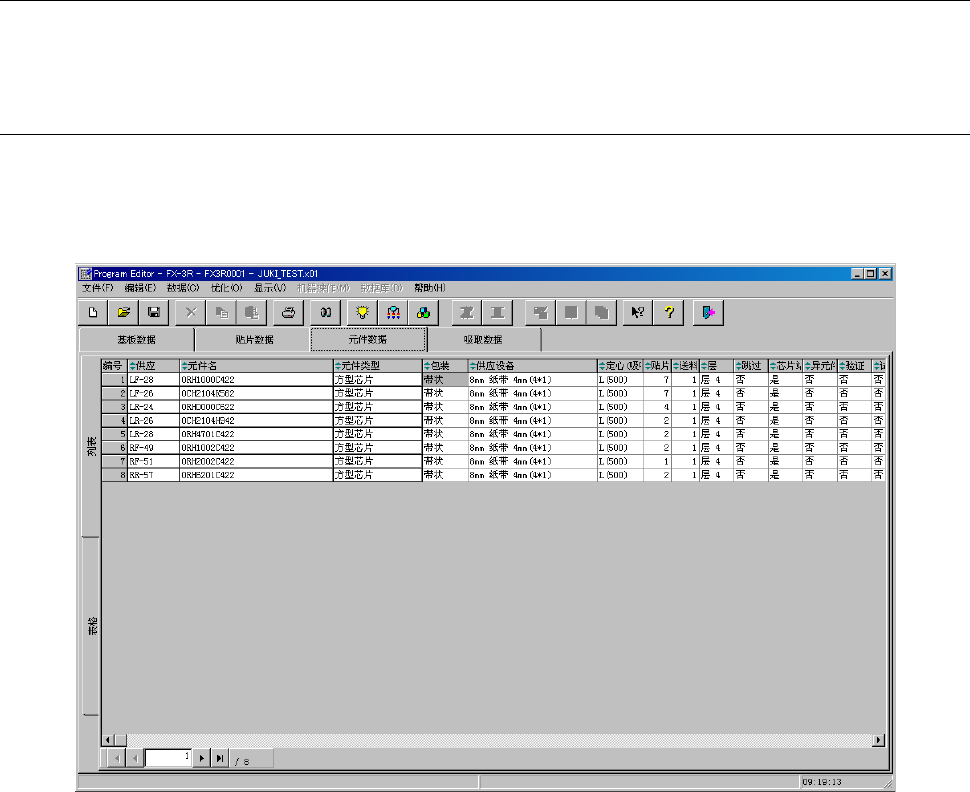Image resolution: width=970 pixels, height=792 pixels.
Task: Sort by the 元件名 column header
Action: click(x=256, y=366)
